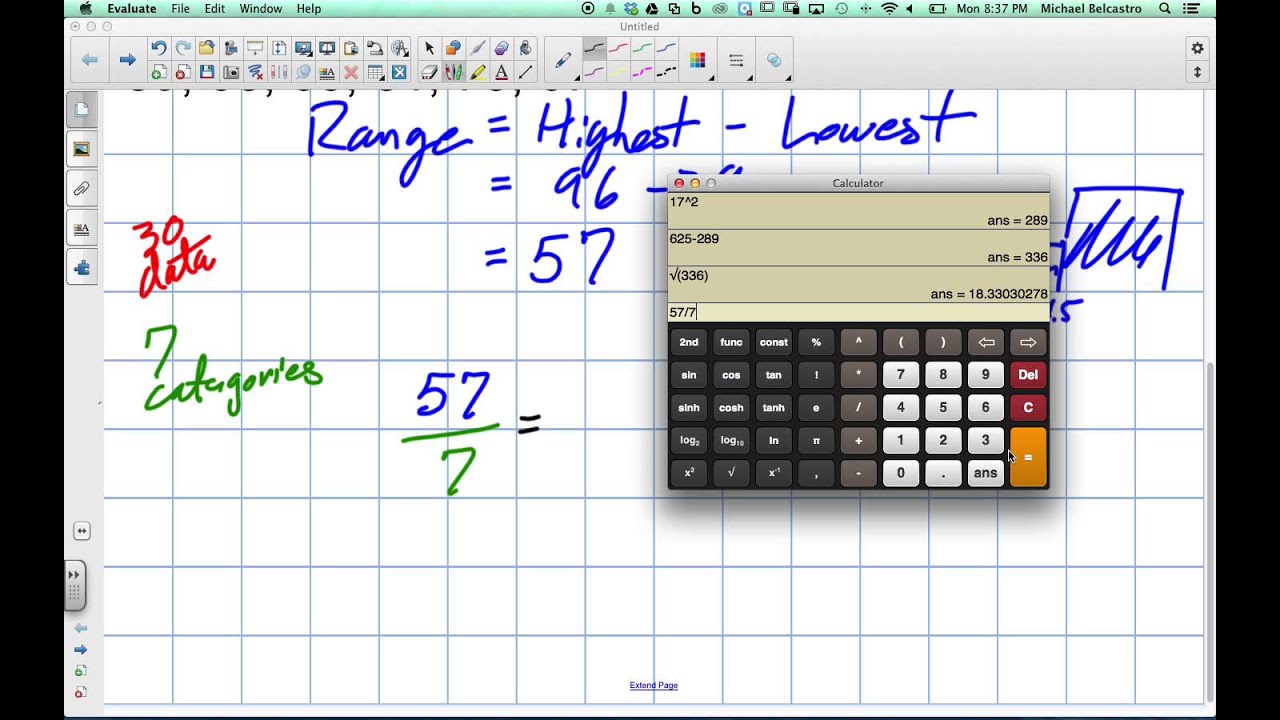
Task: Click the log10 button in Calculator
Action: pos(731,440)
